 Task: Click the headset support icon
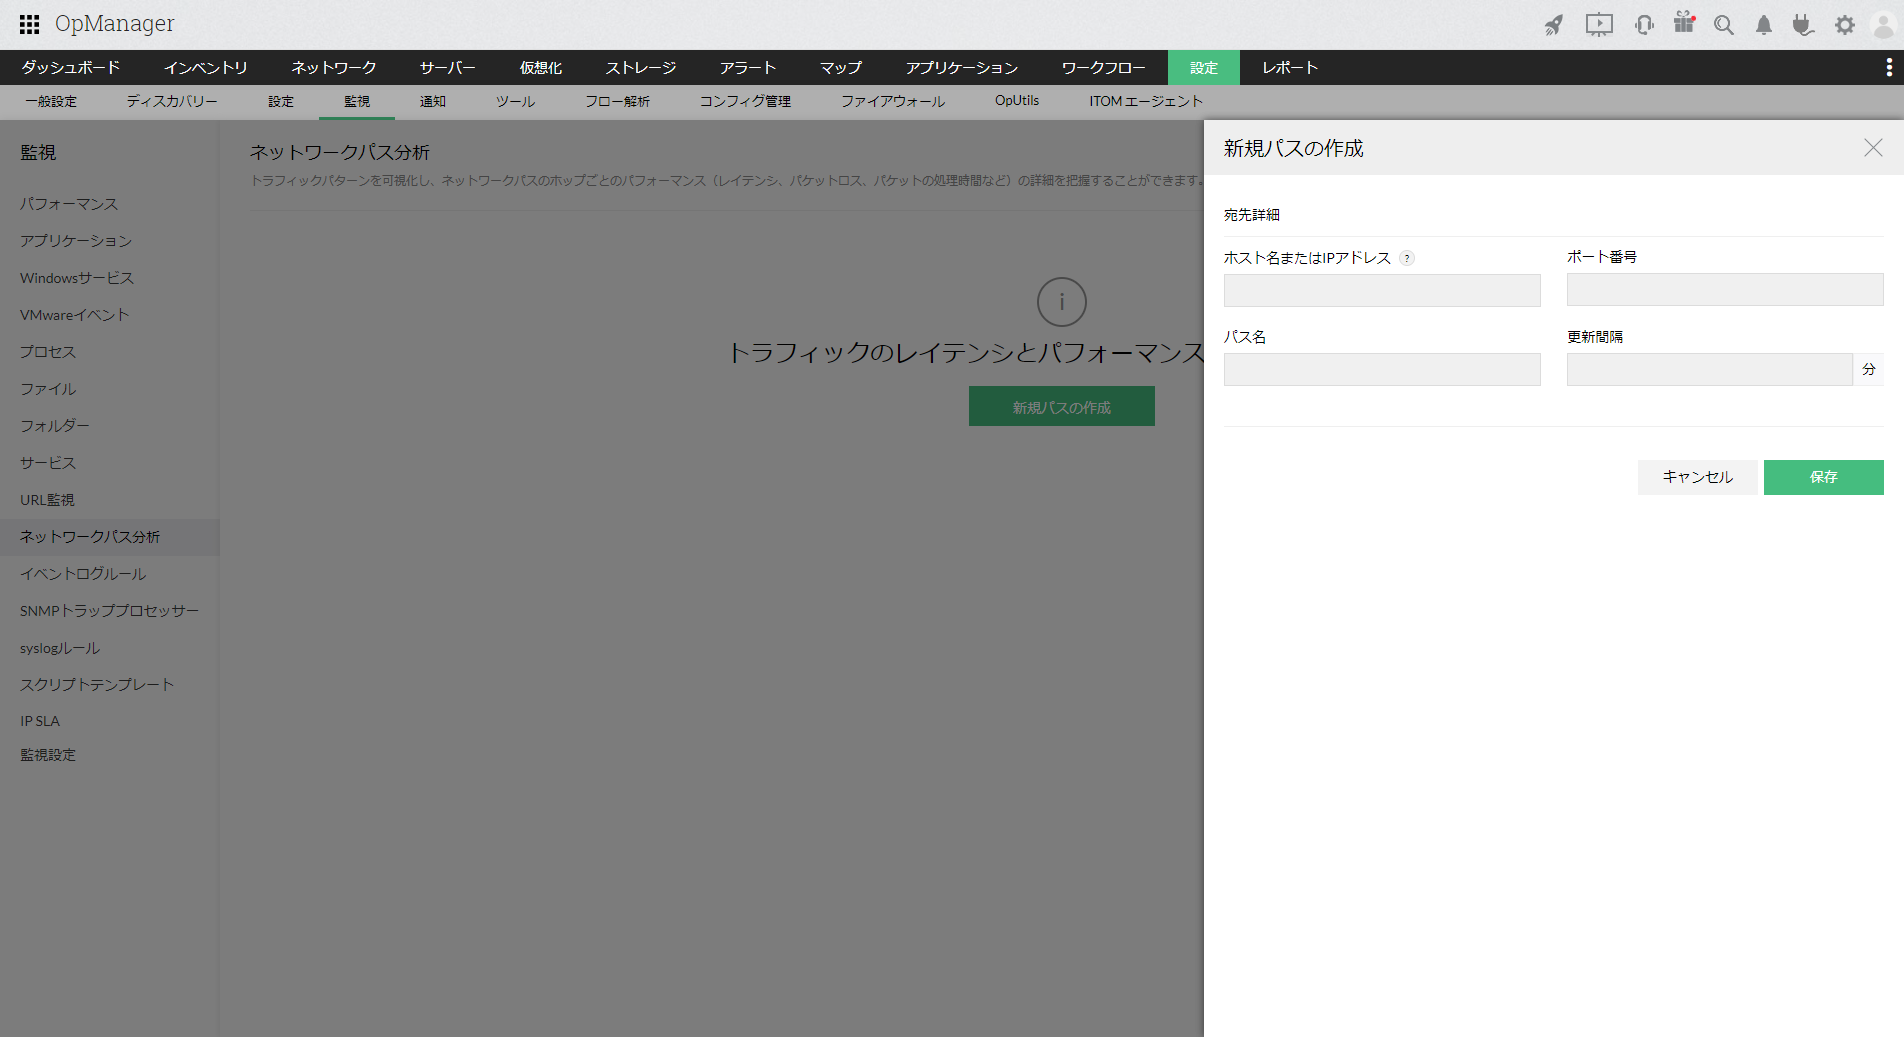point(1643,24)
